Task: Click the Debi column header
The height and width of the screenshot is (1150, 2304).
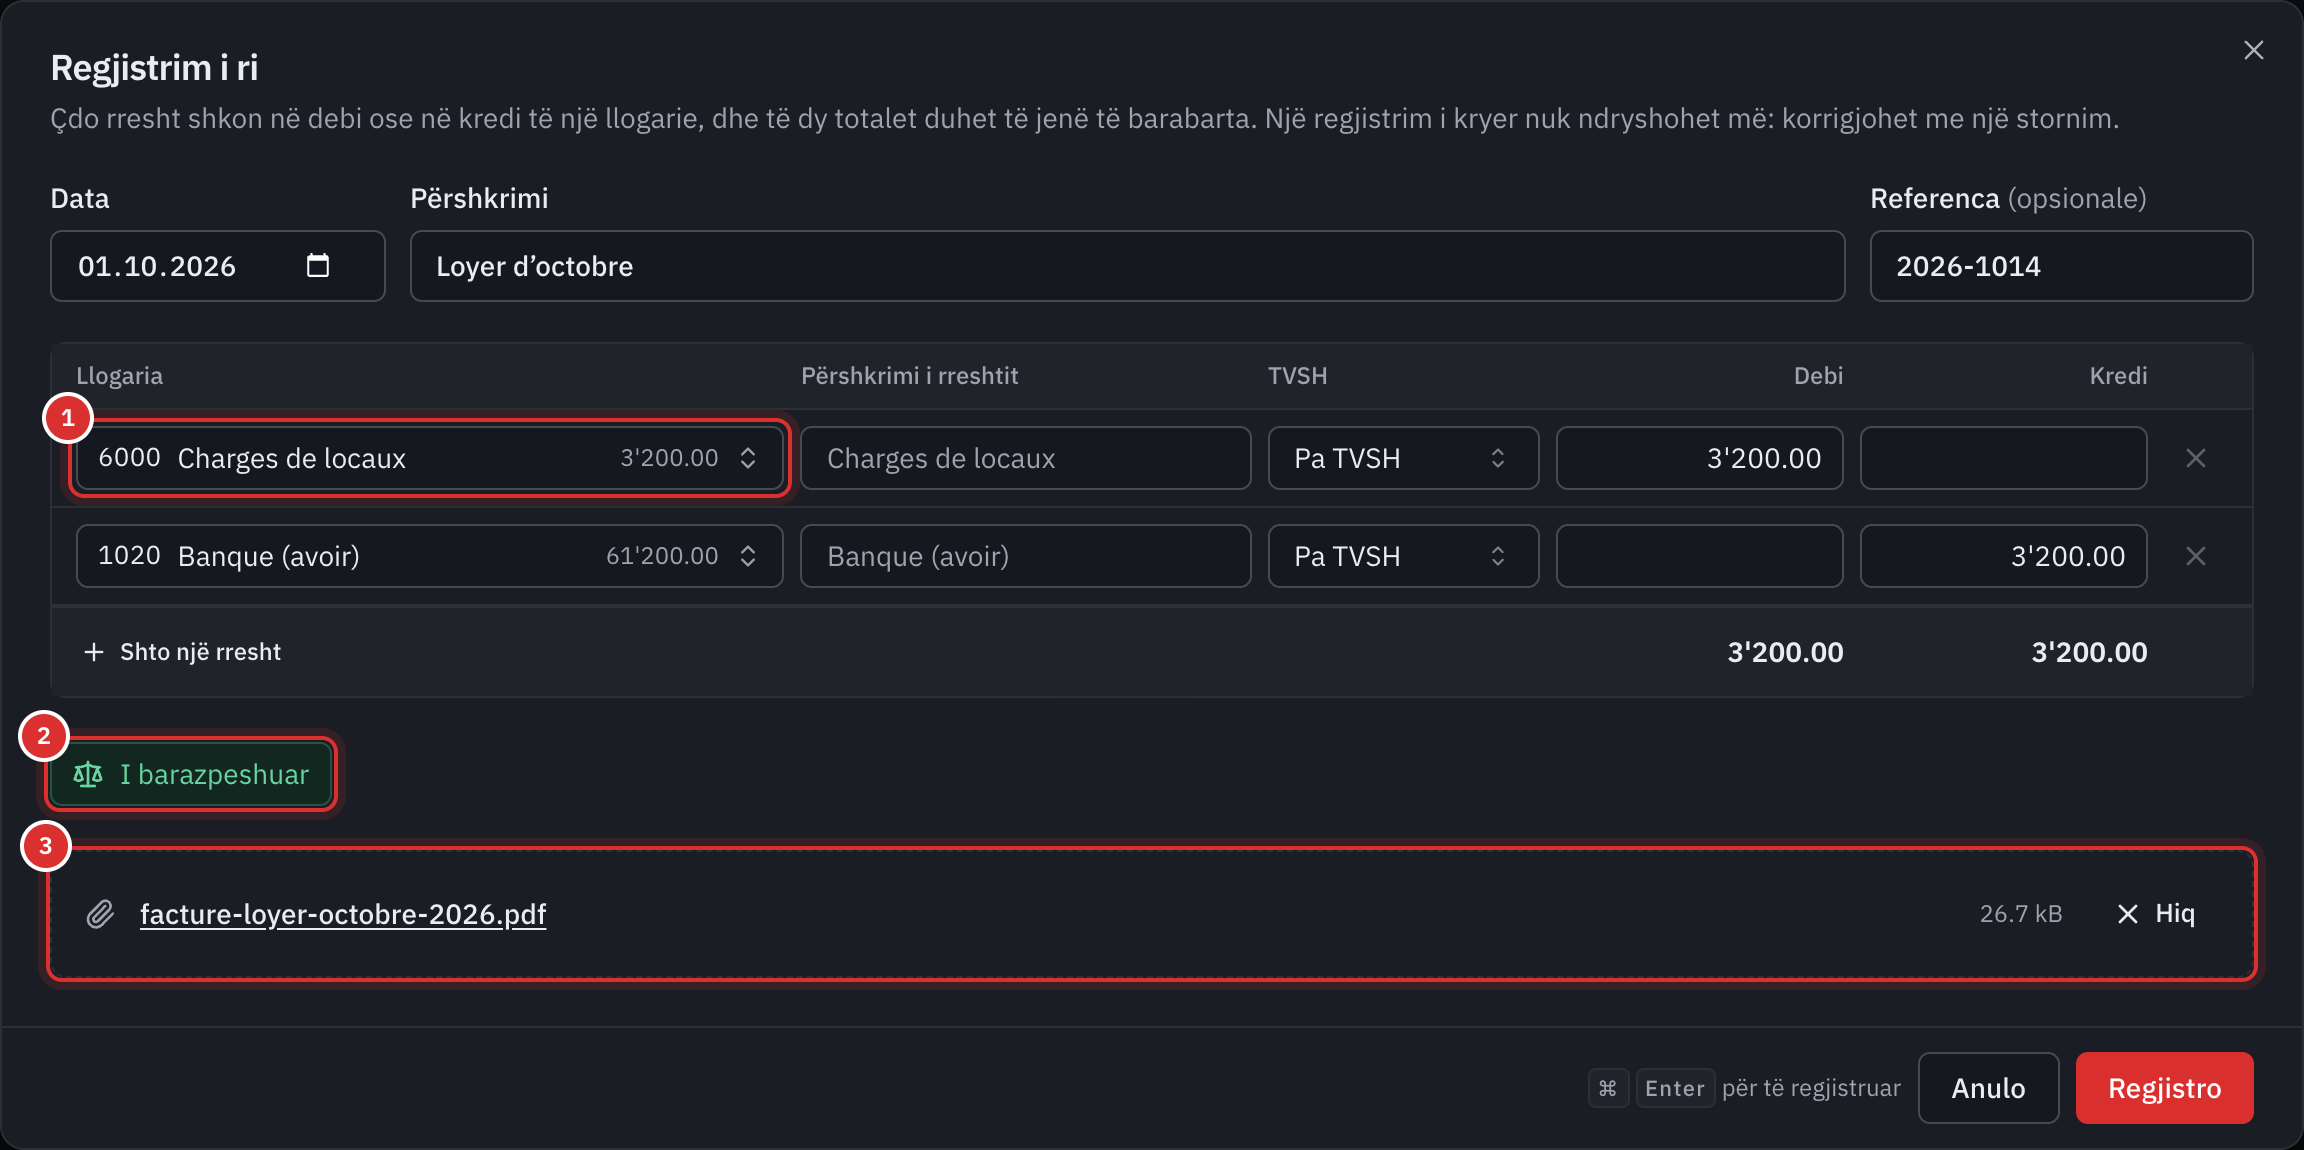Action: pyautogui.click(x=1818, y=376)
